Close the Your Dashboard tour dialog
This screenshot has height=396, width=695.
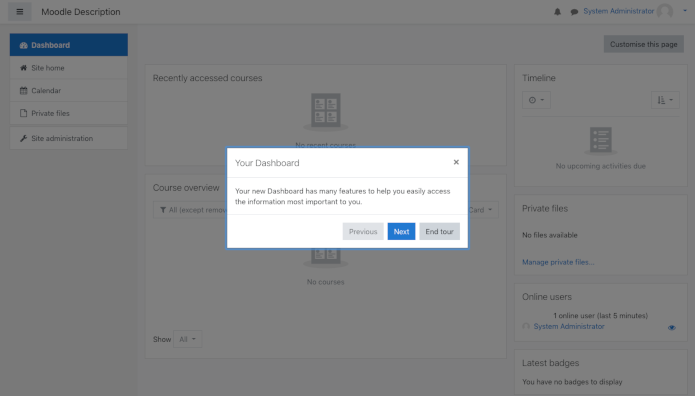[x=456, y=162]
